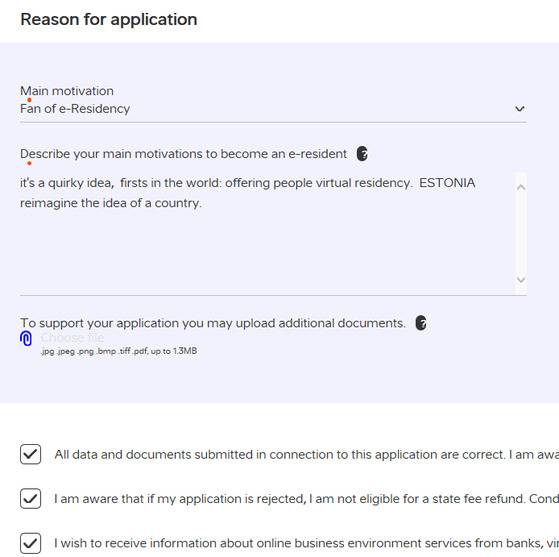This screenshot has height=557, width=559.
Task: Click the textarea scroll up arrow
Action: tap(521, 187)
